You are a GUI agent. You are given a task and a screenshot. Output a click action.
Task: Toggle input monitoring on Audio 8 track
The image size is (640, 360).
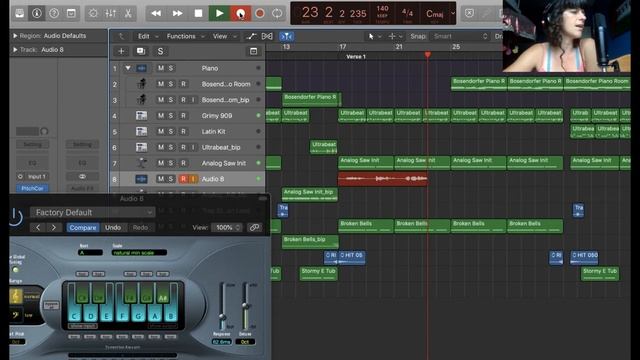pyautogui.click(x=193, y=179)
